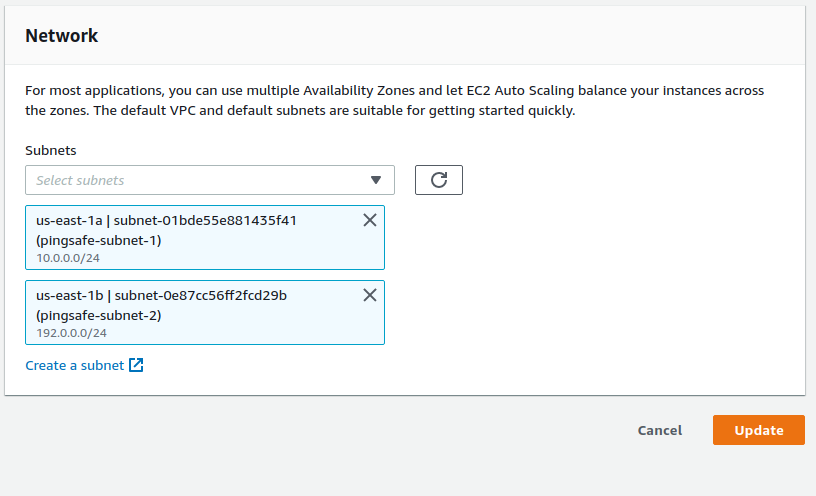Click the (pingsafe-subnet-1) name label

(x=98, y=240)
